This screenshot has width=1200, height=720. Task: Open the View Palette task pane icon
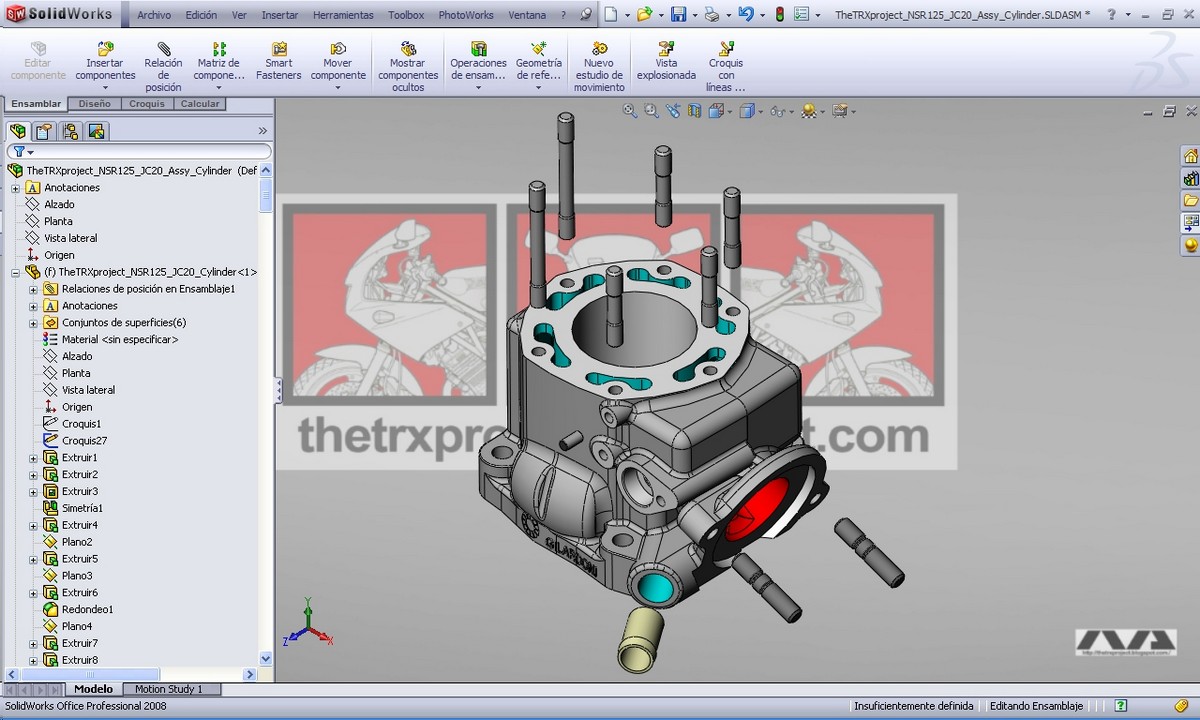(1191, 222)
